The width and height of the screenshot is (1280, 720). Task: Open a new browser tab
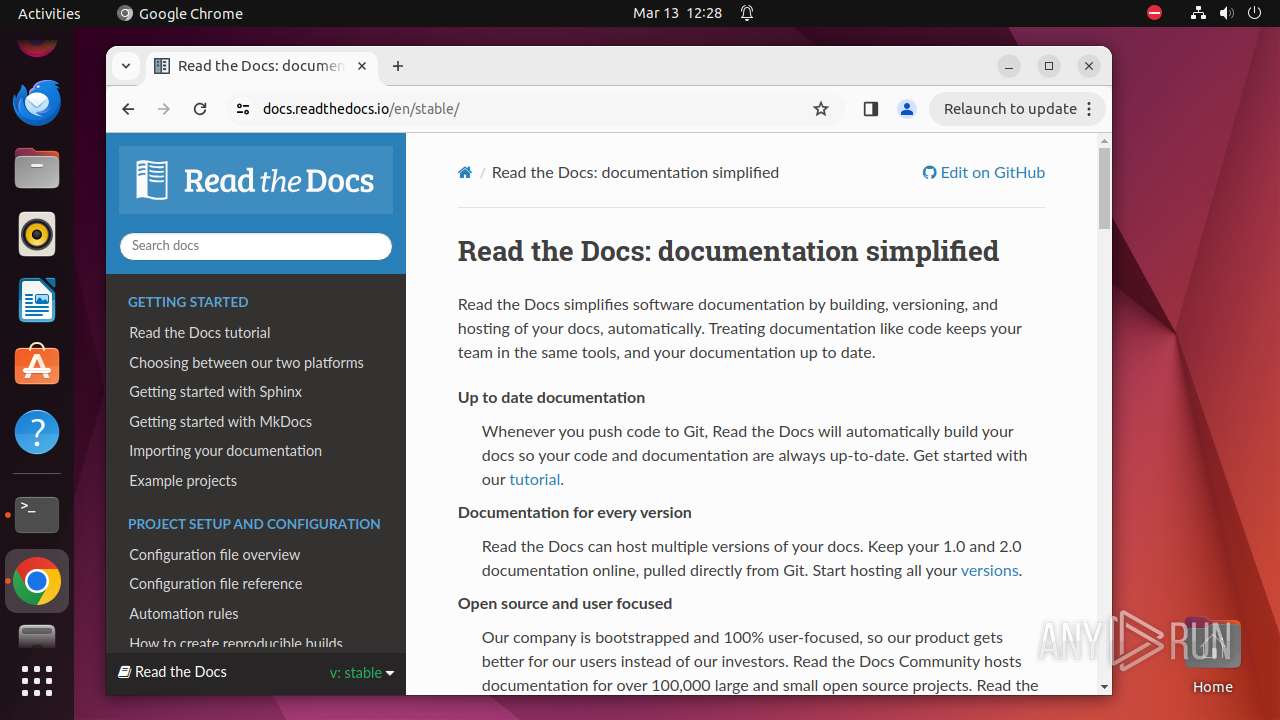click(398, 66)
